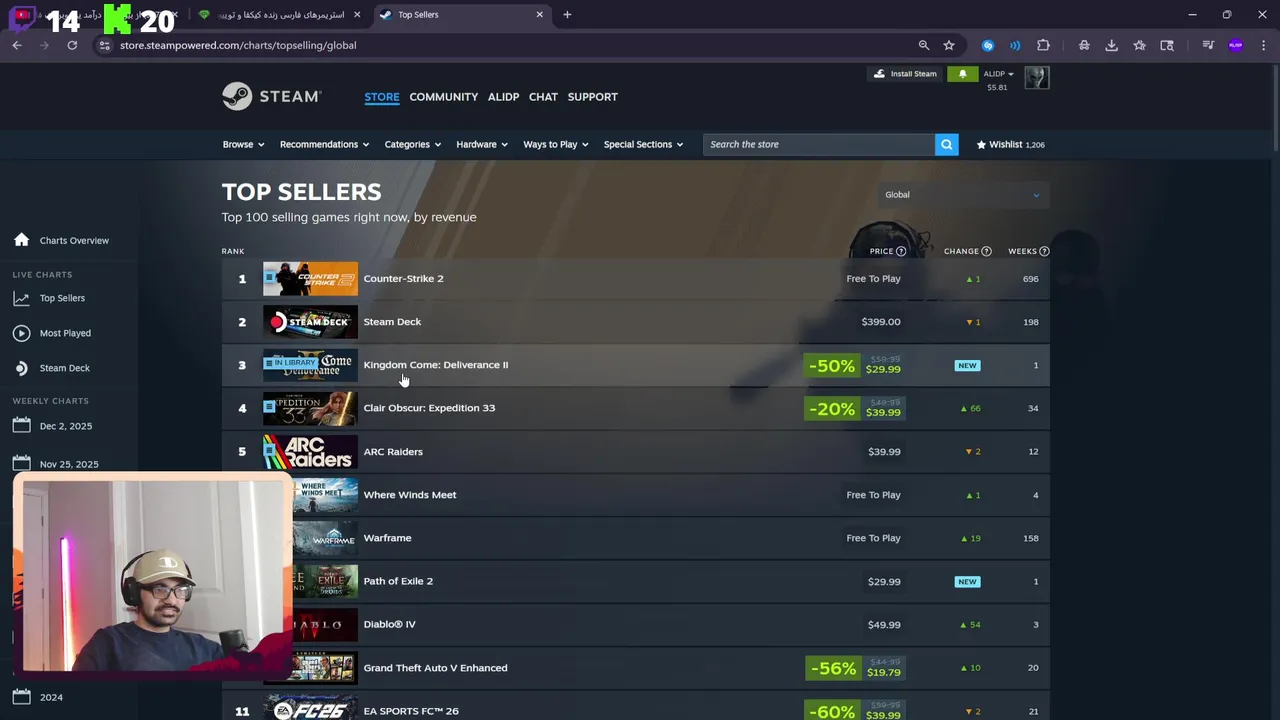Open the Charts Overview home icon

pyautogui.click(x=22, y=240)
